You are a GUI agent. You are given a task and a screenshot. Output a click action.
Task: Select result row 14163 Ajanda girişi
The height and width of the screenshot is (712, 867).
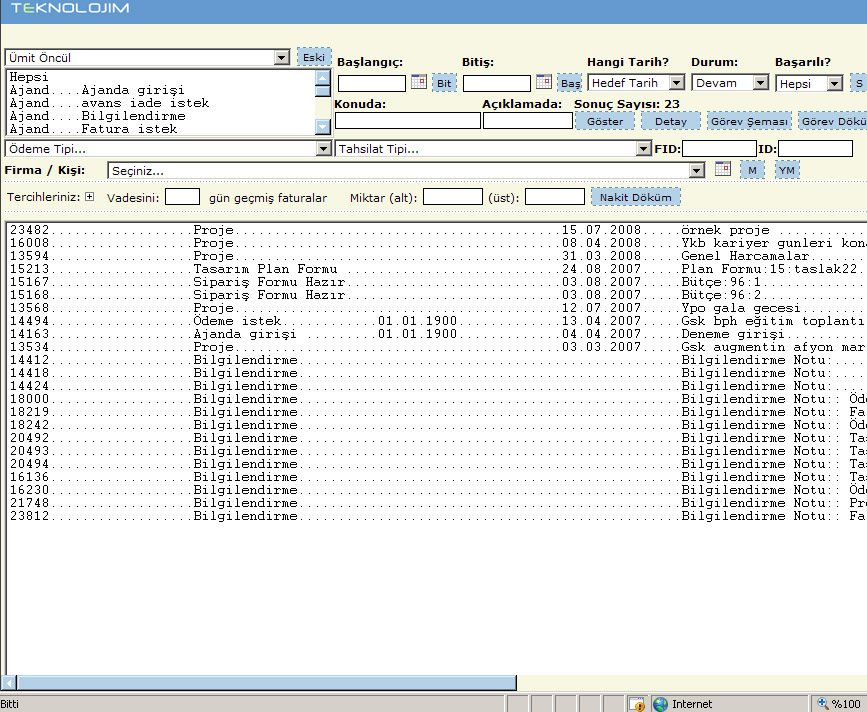[437, 334]
